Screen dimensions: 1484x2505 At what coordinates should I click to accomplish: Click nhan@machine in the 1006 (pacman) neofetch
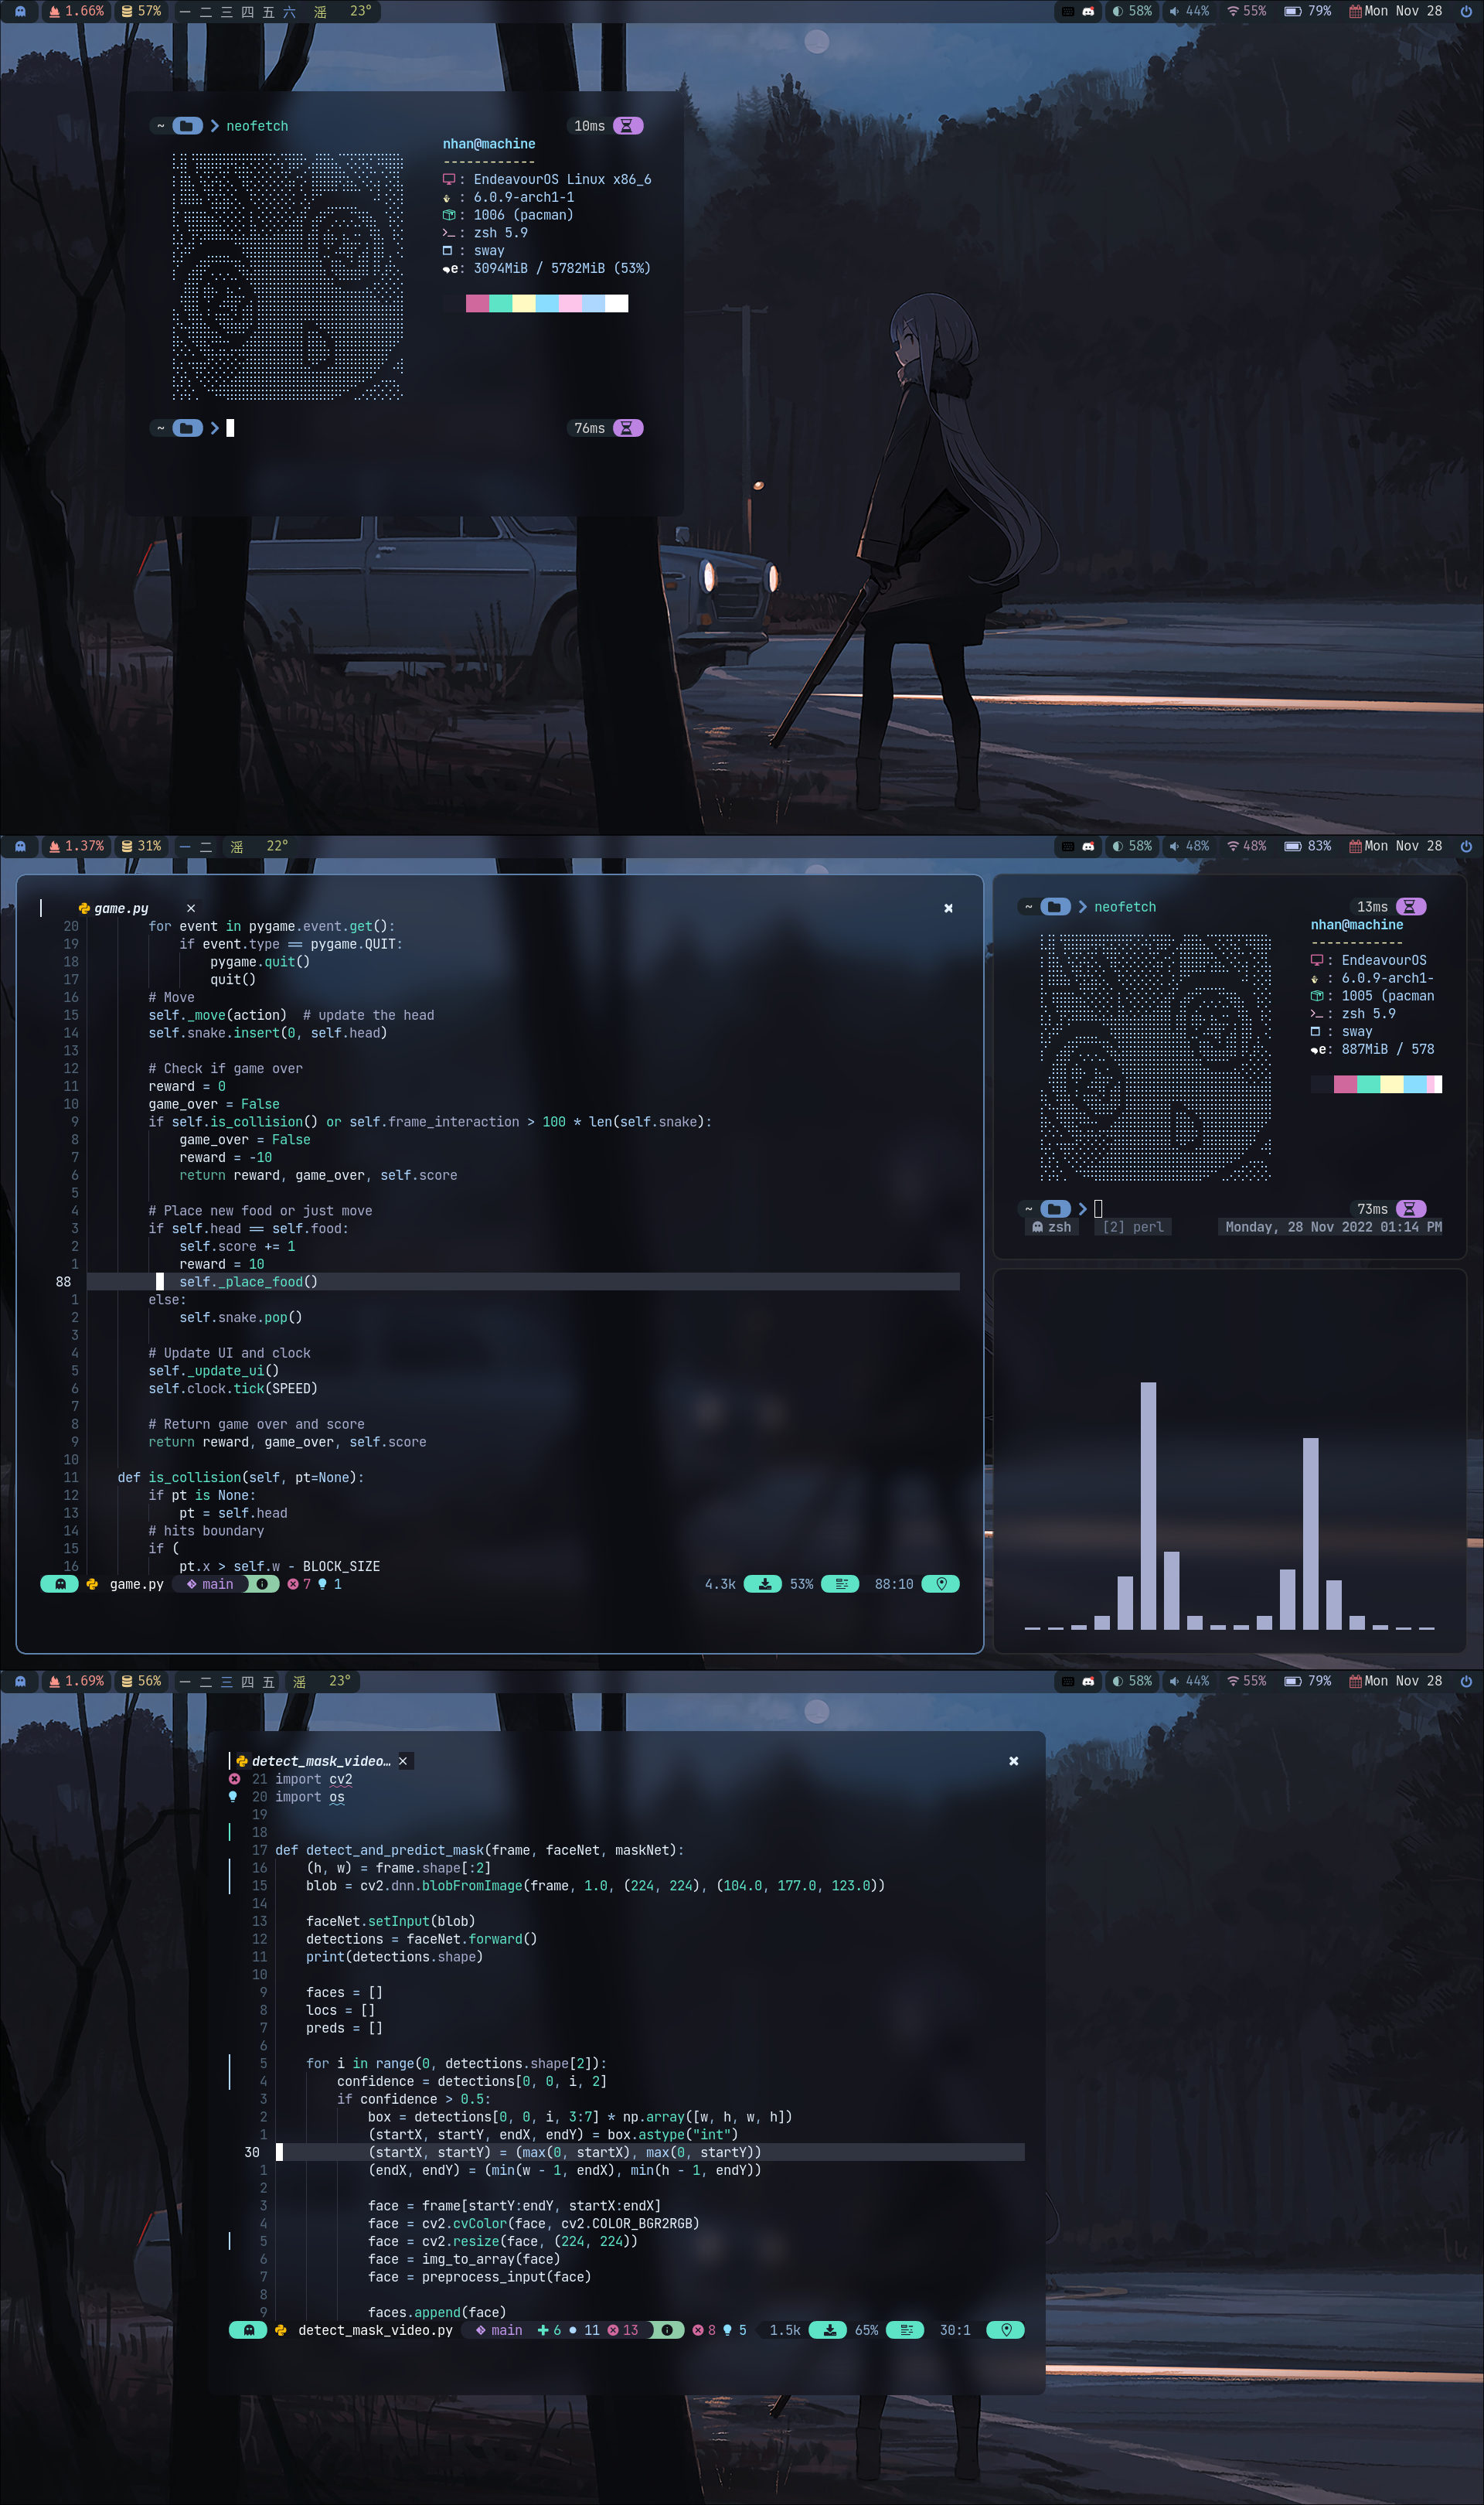coord(489,144)
